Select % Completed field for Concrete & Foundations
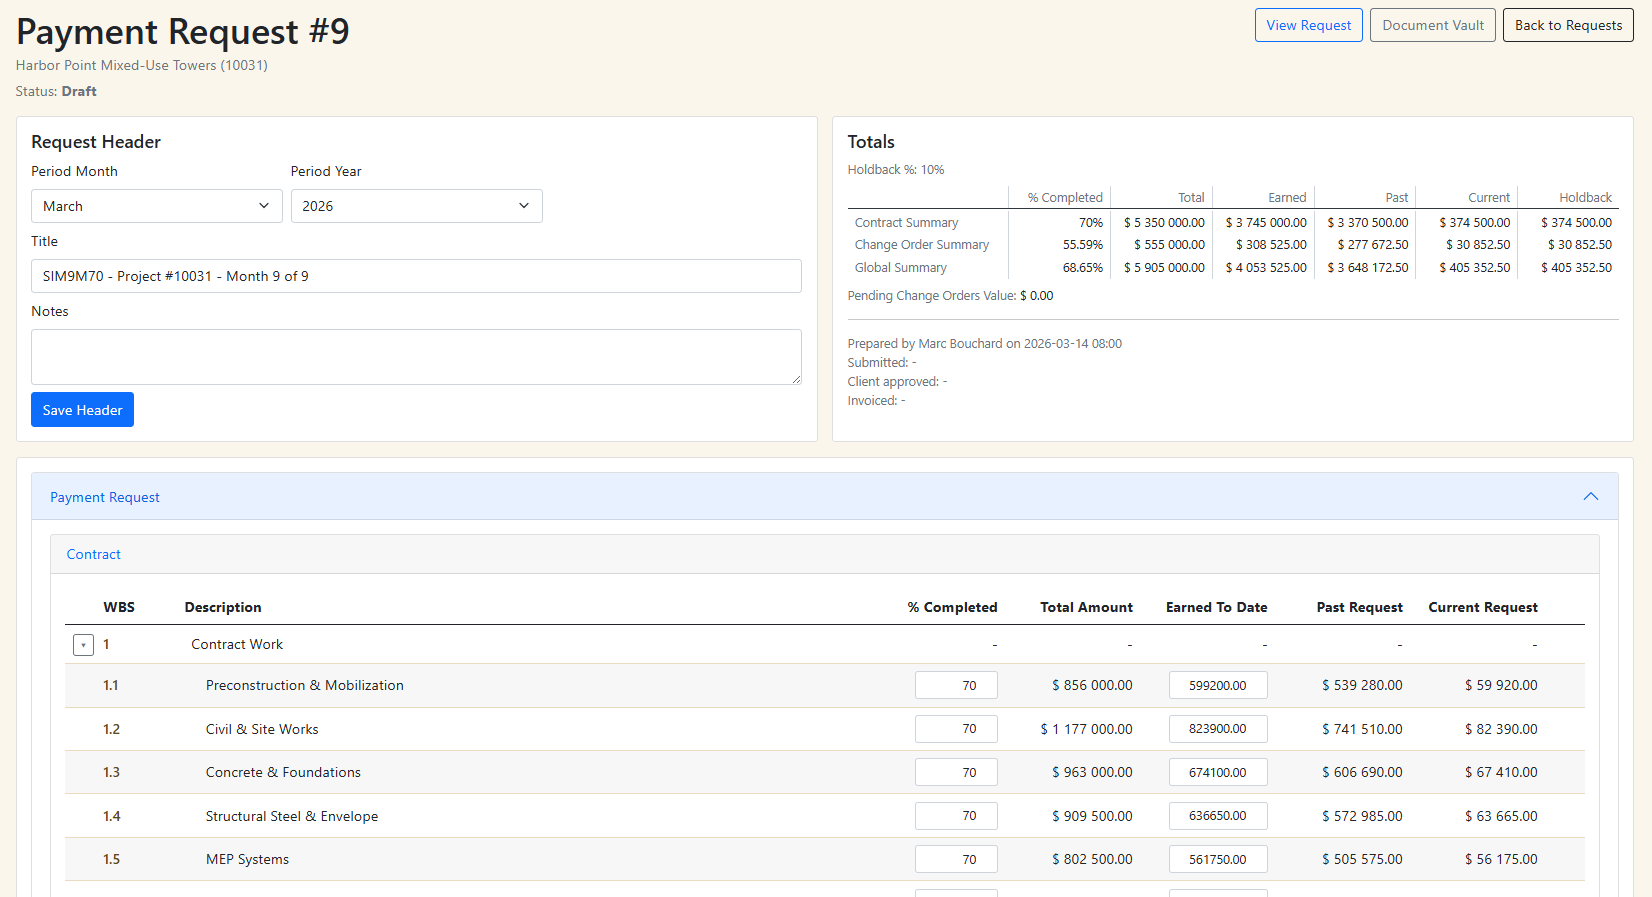The height and width of the screenshot is (897, 1652). (x=956, y=772)
